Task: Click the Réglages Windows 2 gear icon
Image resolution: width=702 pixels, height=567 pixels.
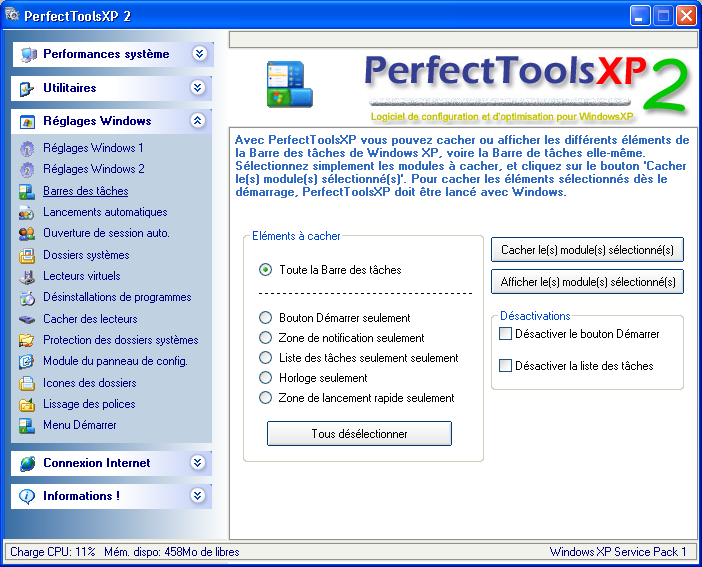Action: pyautogui.click(x=27, y=169)
